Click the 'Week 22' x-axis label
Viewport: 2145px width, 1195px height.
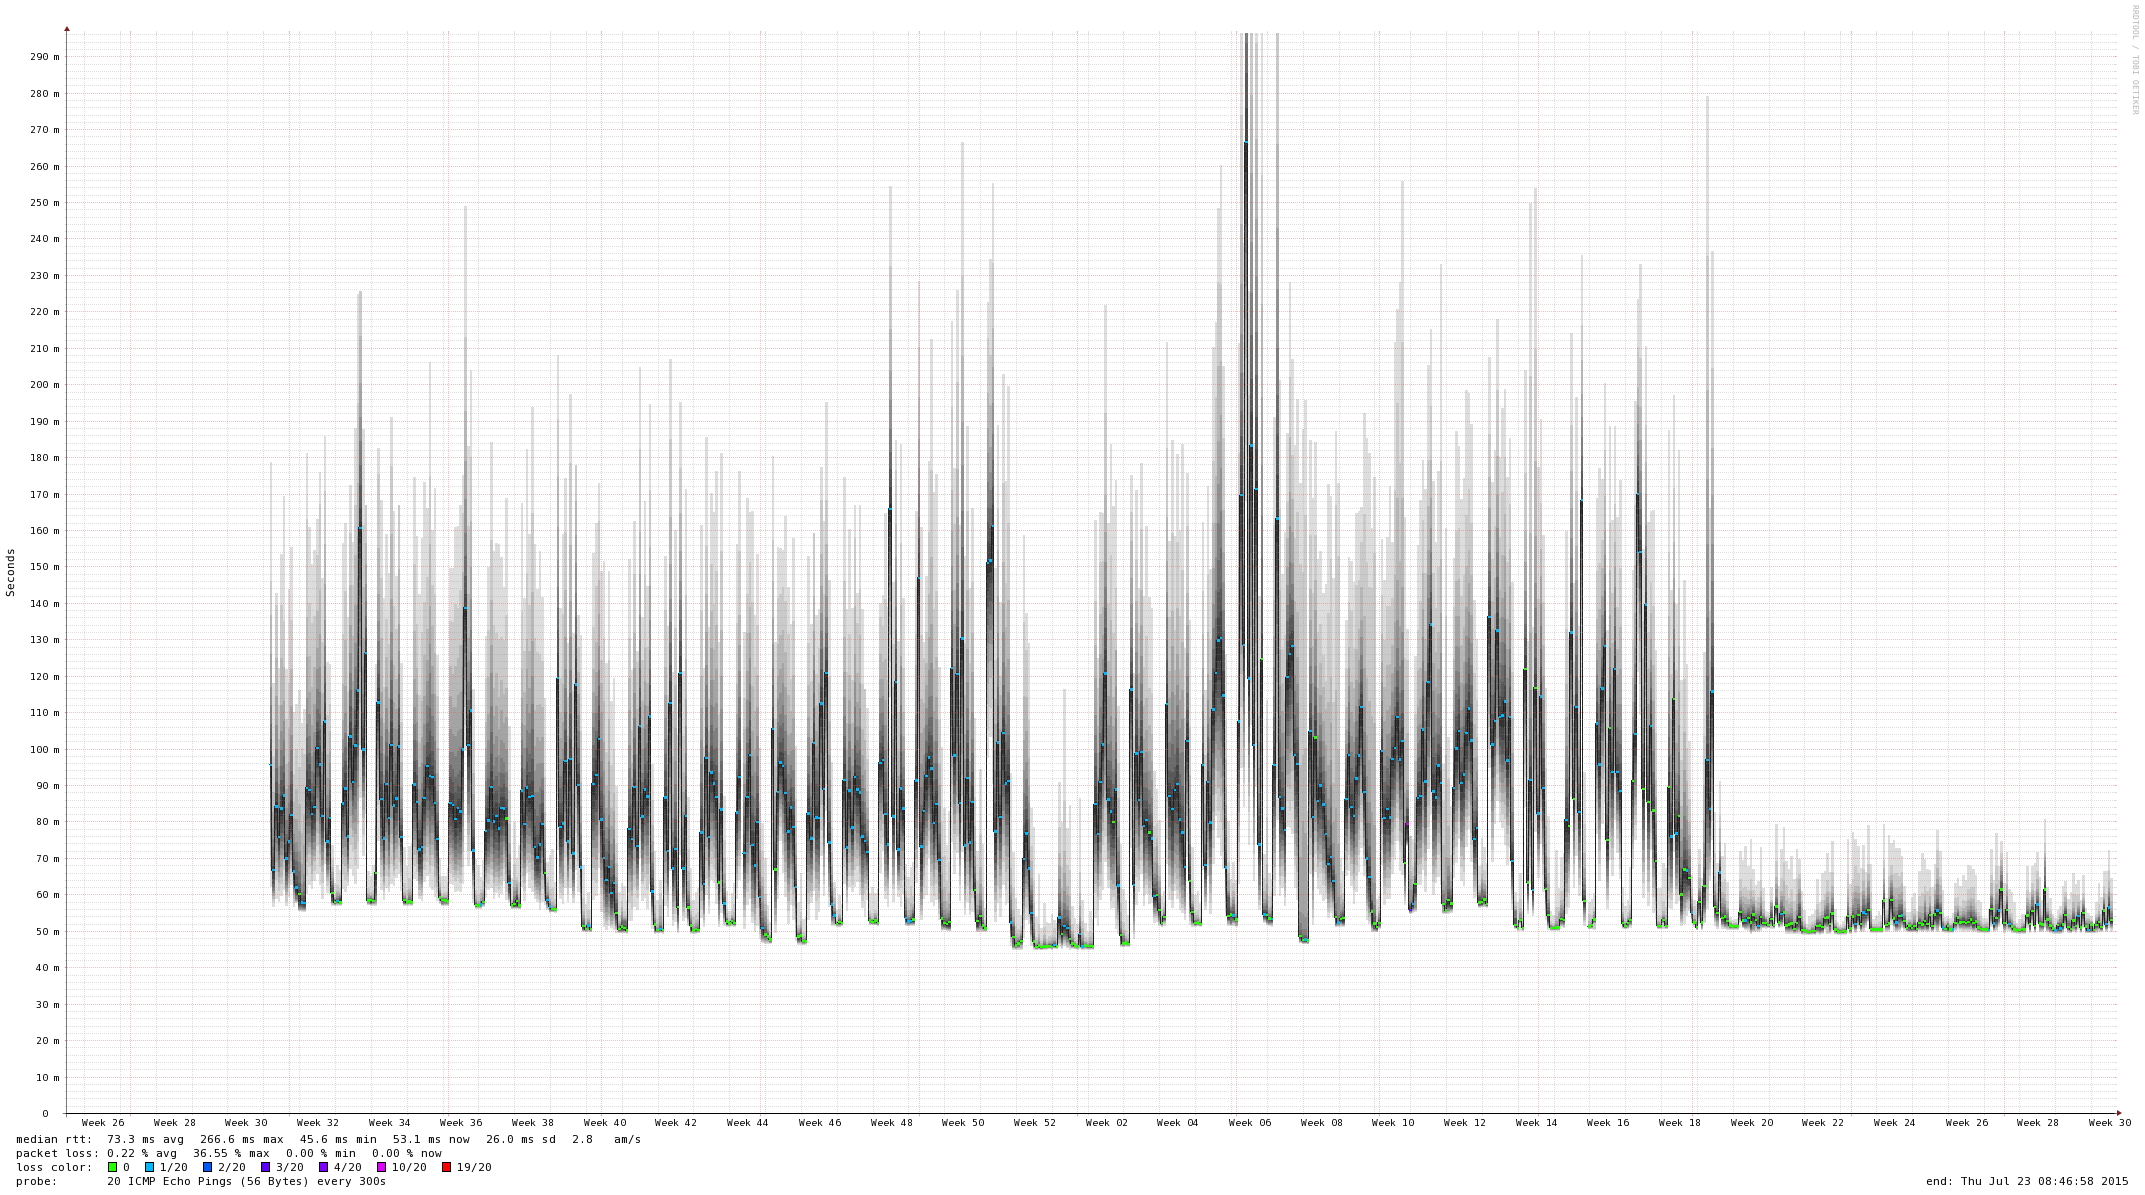[1823, 1123]
